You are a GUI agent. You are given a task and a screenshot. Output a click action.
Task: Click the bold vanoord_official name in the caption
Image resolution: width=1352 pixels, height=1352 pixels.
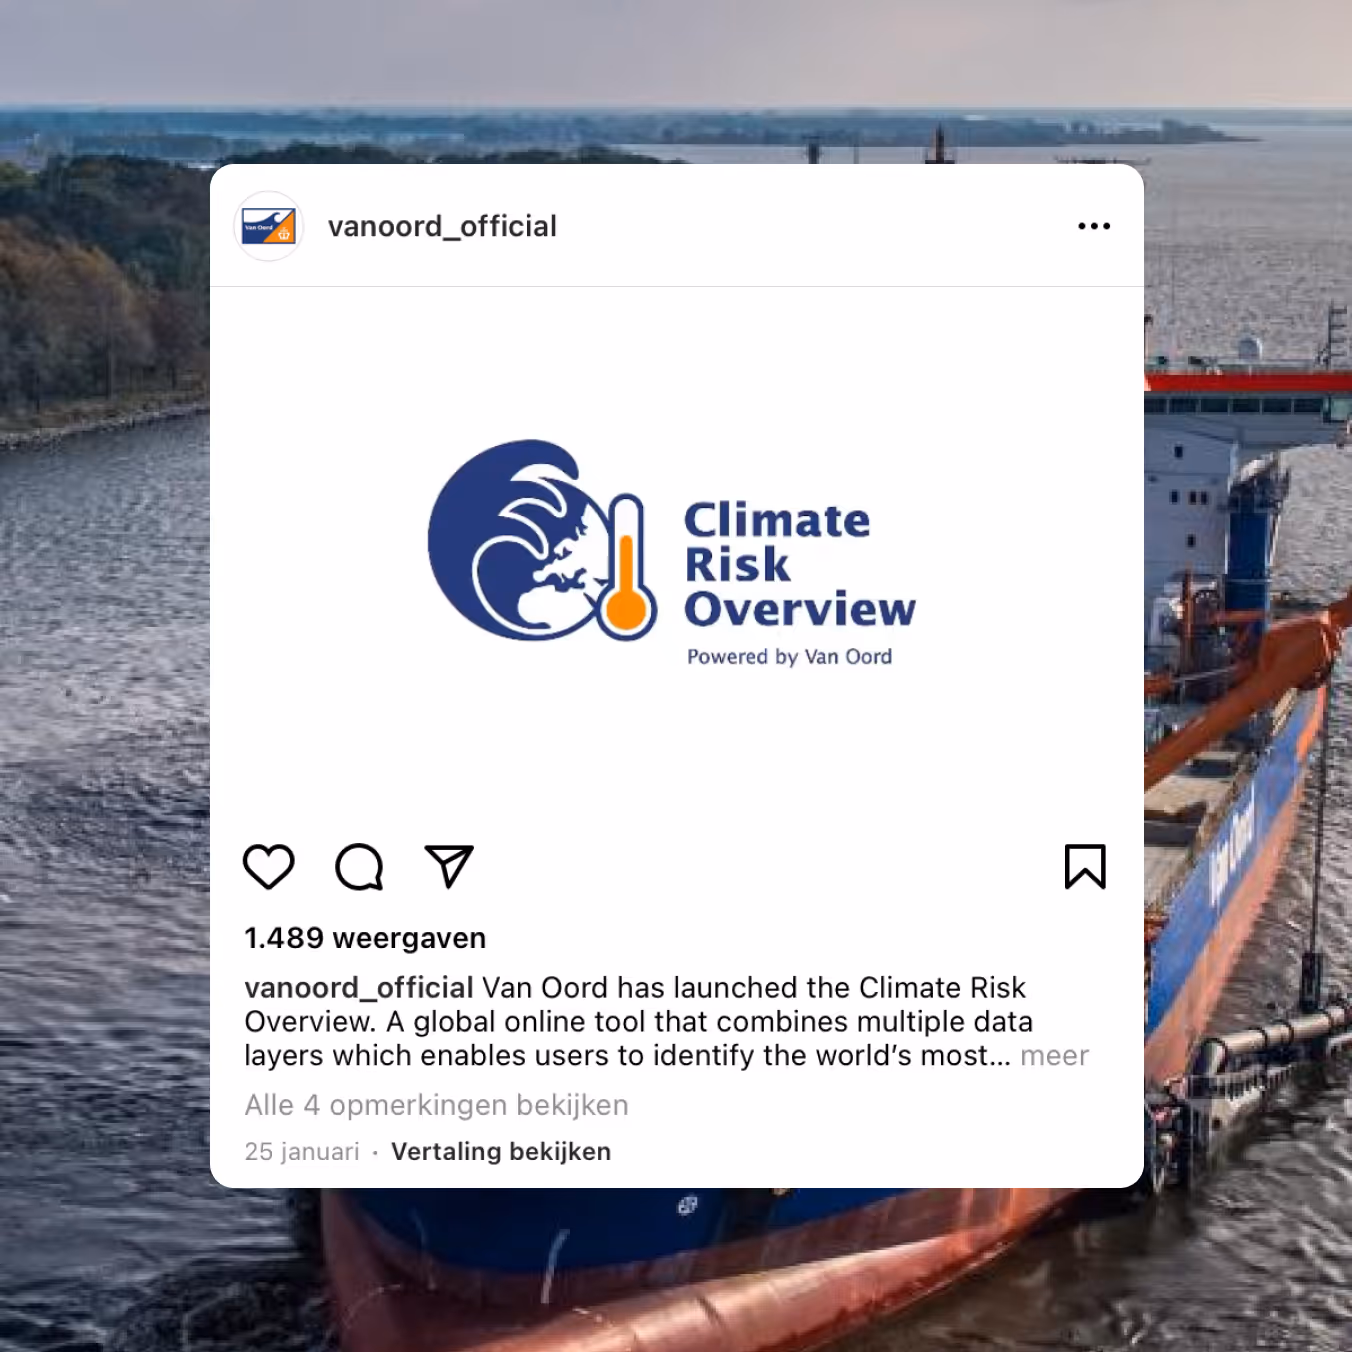click(359, 988)
